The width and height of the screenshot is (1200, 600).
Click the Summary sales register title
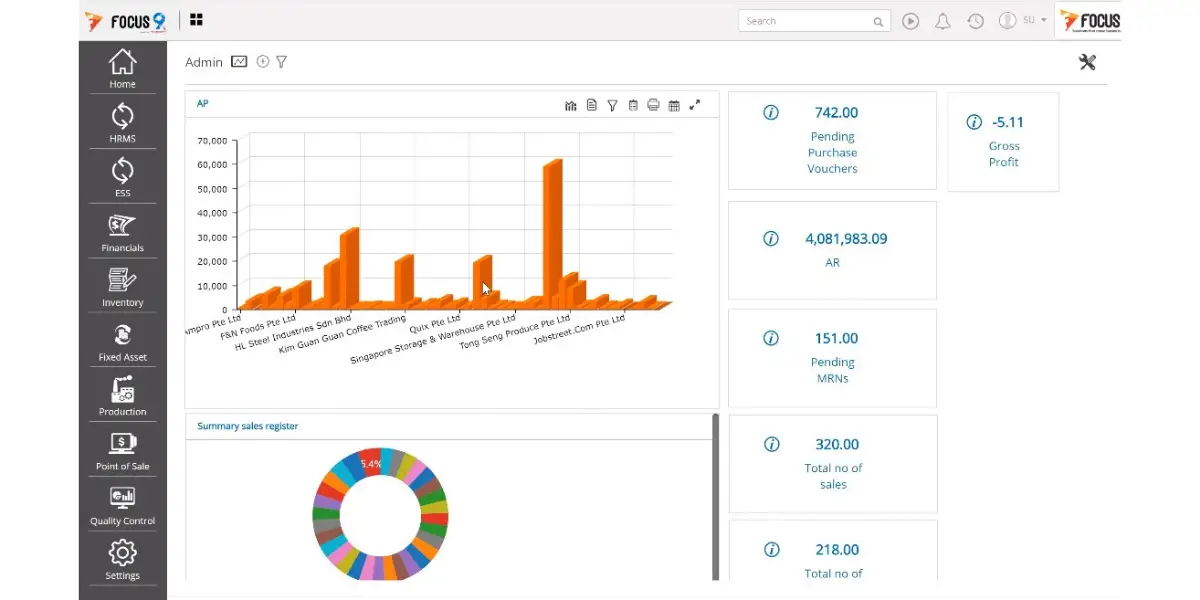[247, 426]
